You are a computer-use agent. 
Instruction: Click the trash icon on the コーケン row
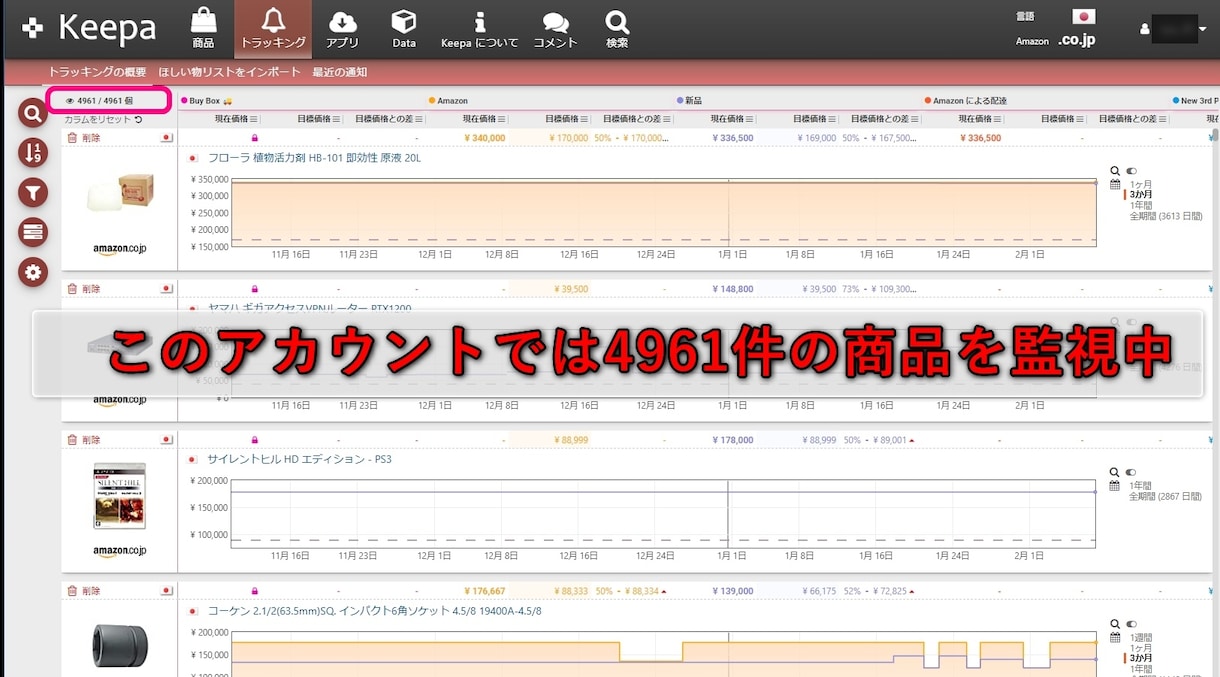click(72, 591)
